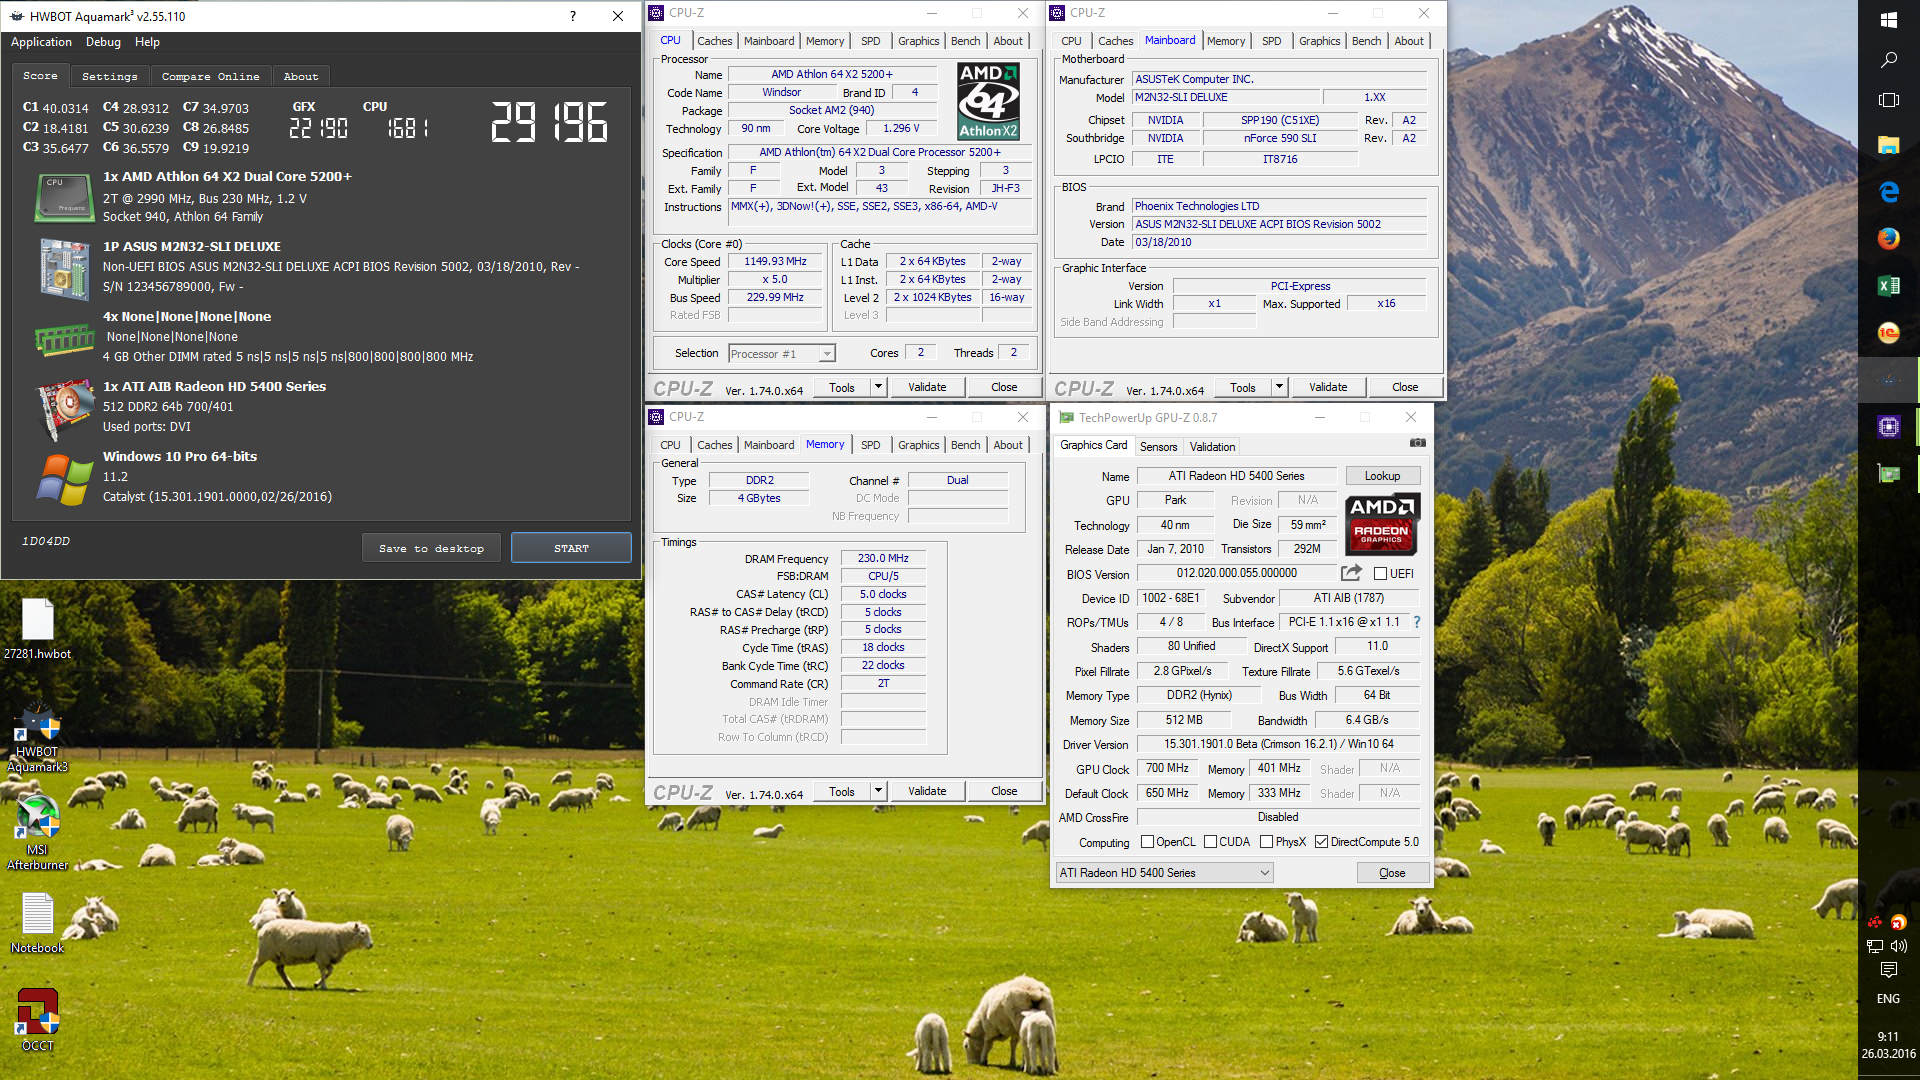
Task: Open File Explorer from taskbar
Action: click(x=1888, y=145)
